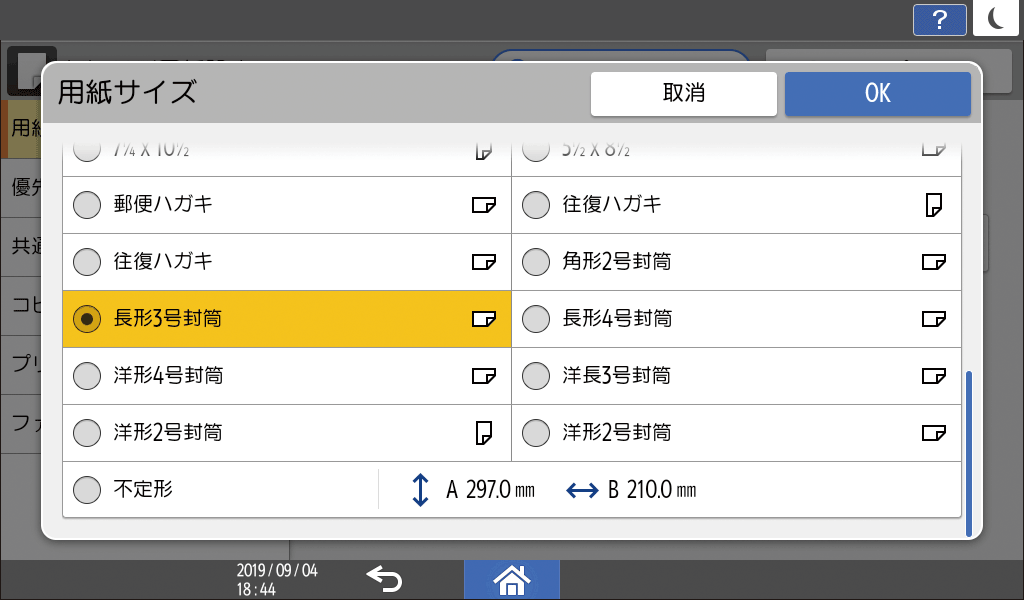The height and width of the screenshot is (600, 1024).
Task: Click the B 210.0 mm value field
Action: pyautogui.click(x=651, y=491)
